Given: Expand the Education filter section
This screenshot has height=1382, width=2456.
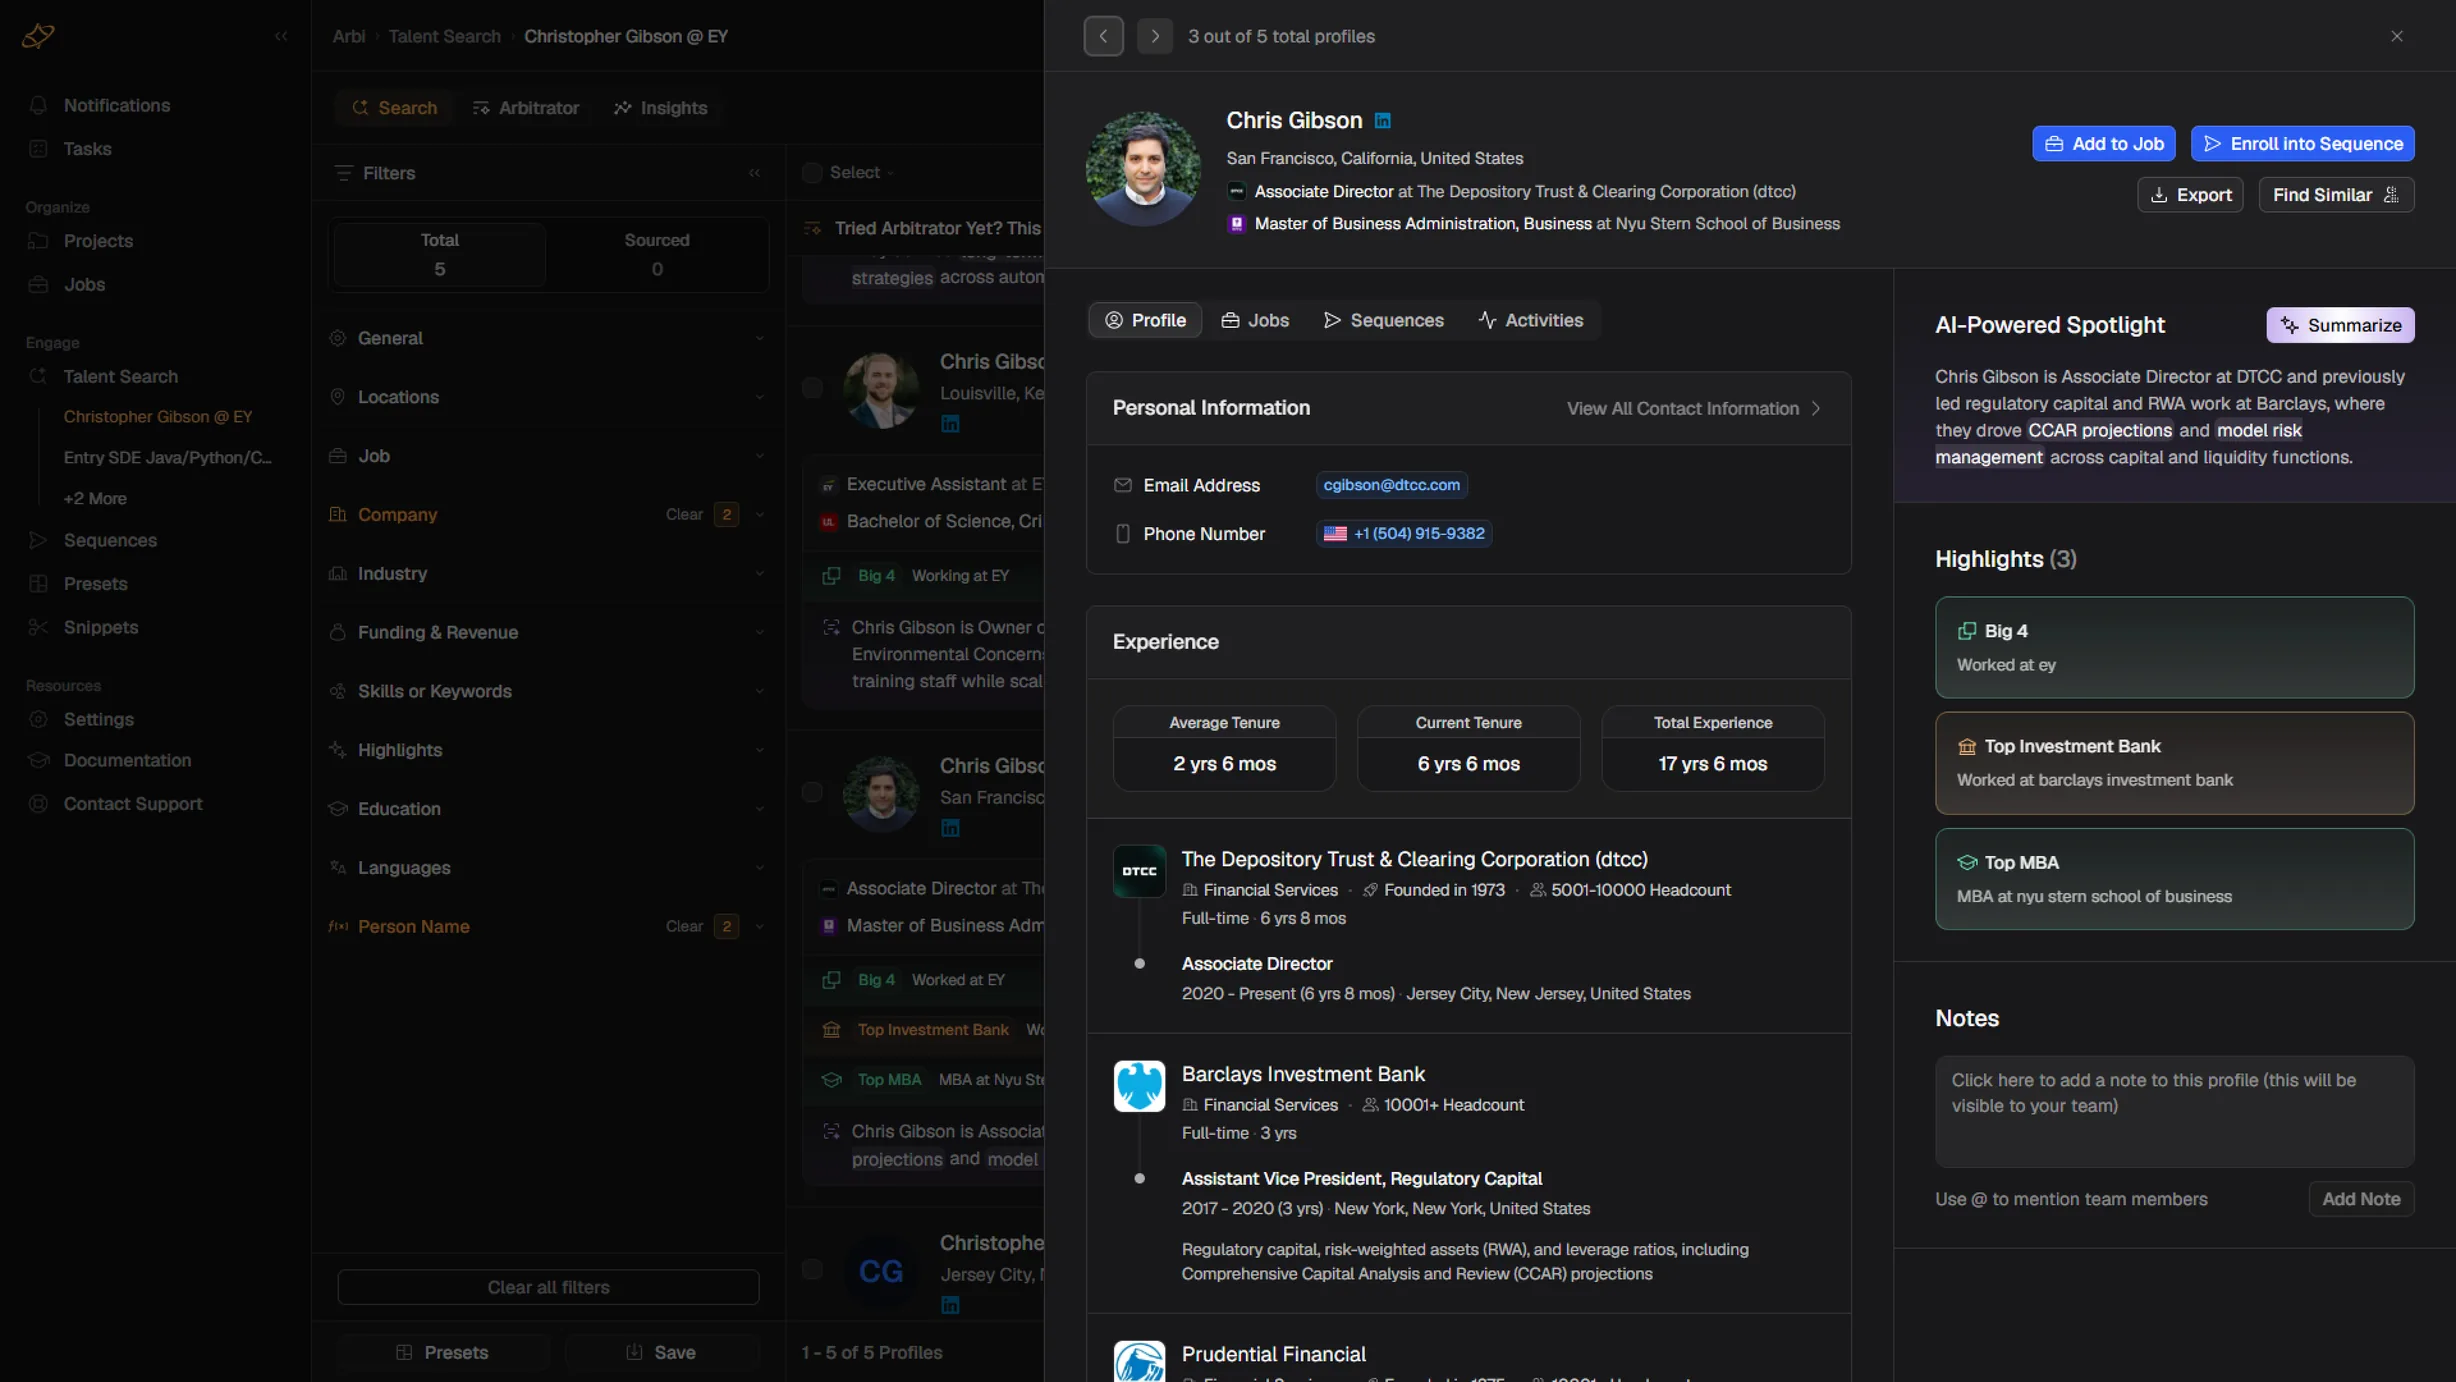Looking at the screenshot, I should [548, 810].
